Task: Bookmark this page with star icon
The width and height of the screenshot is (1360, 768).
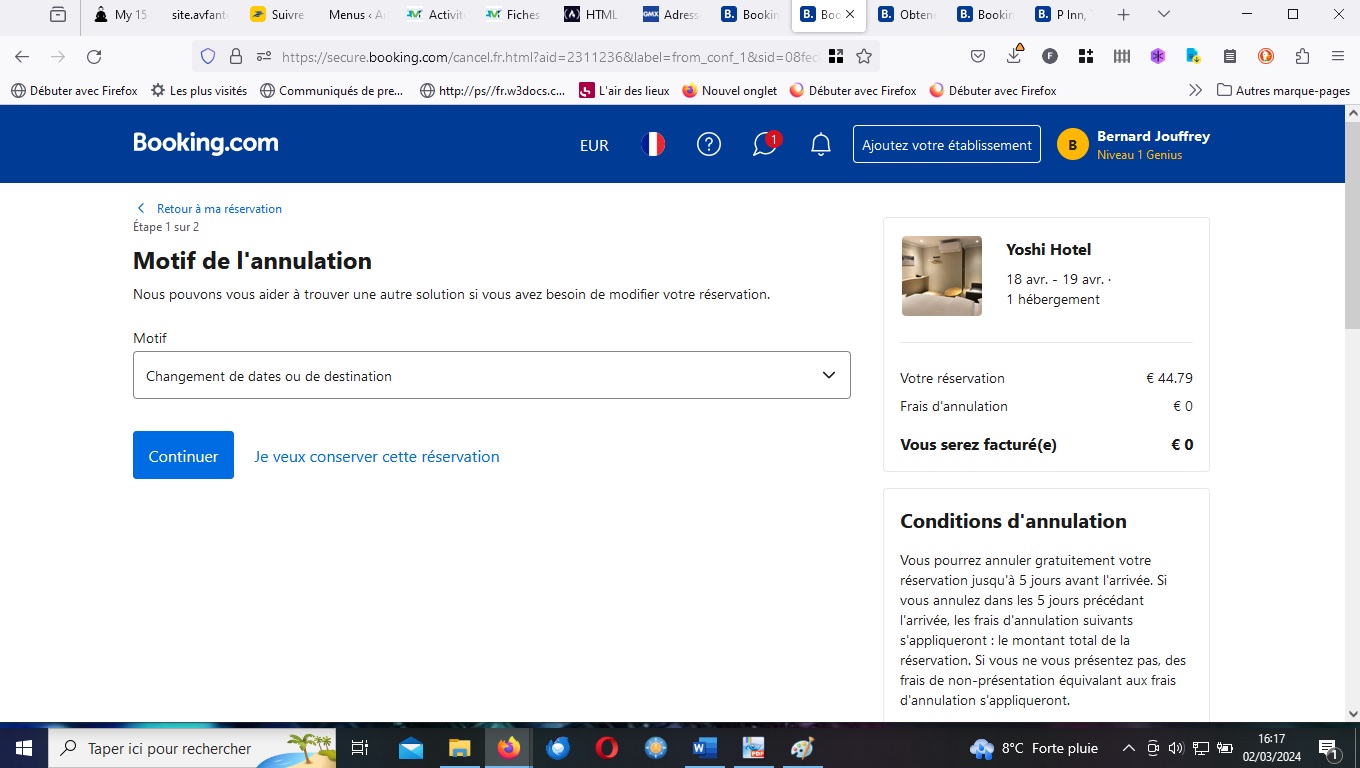Action: point(864,57)
